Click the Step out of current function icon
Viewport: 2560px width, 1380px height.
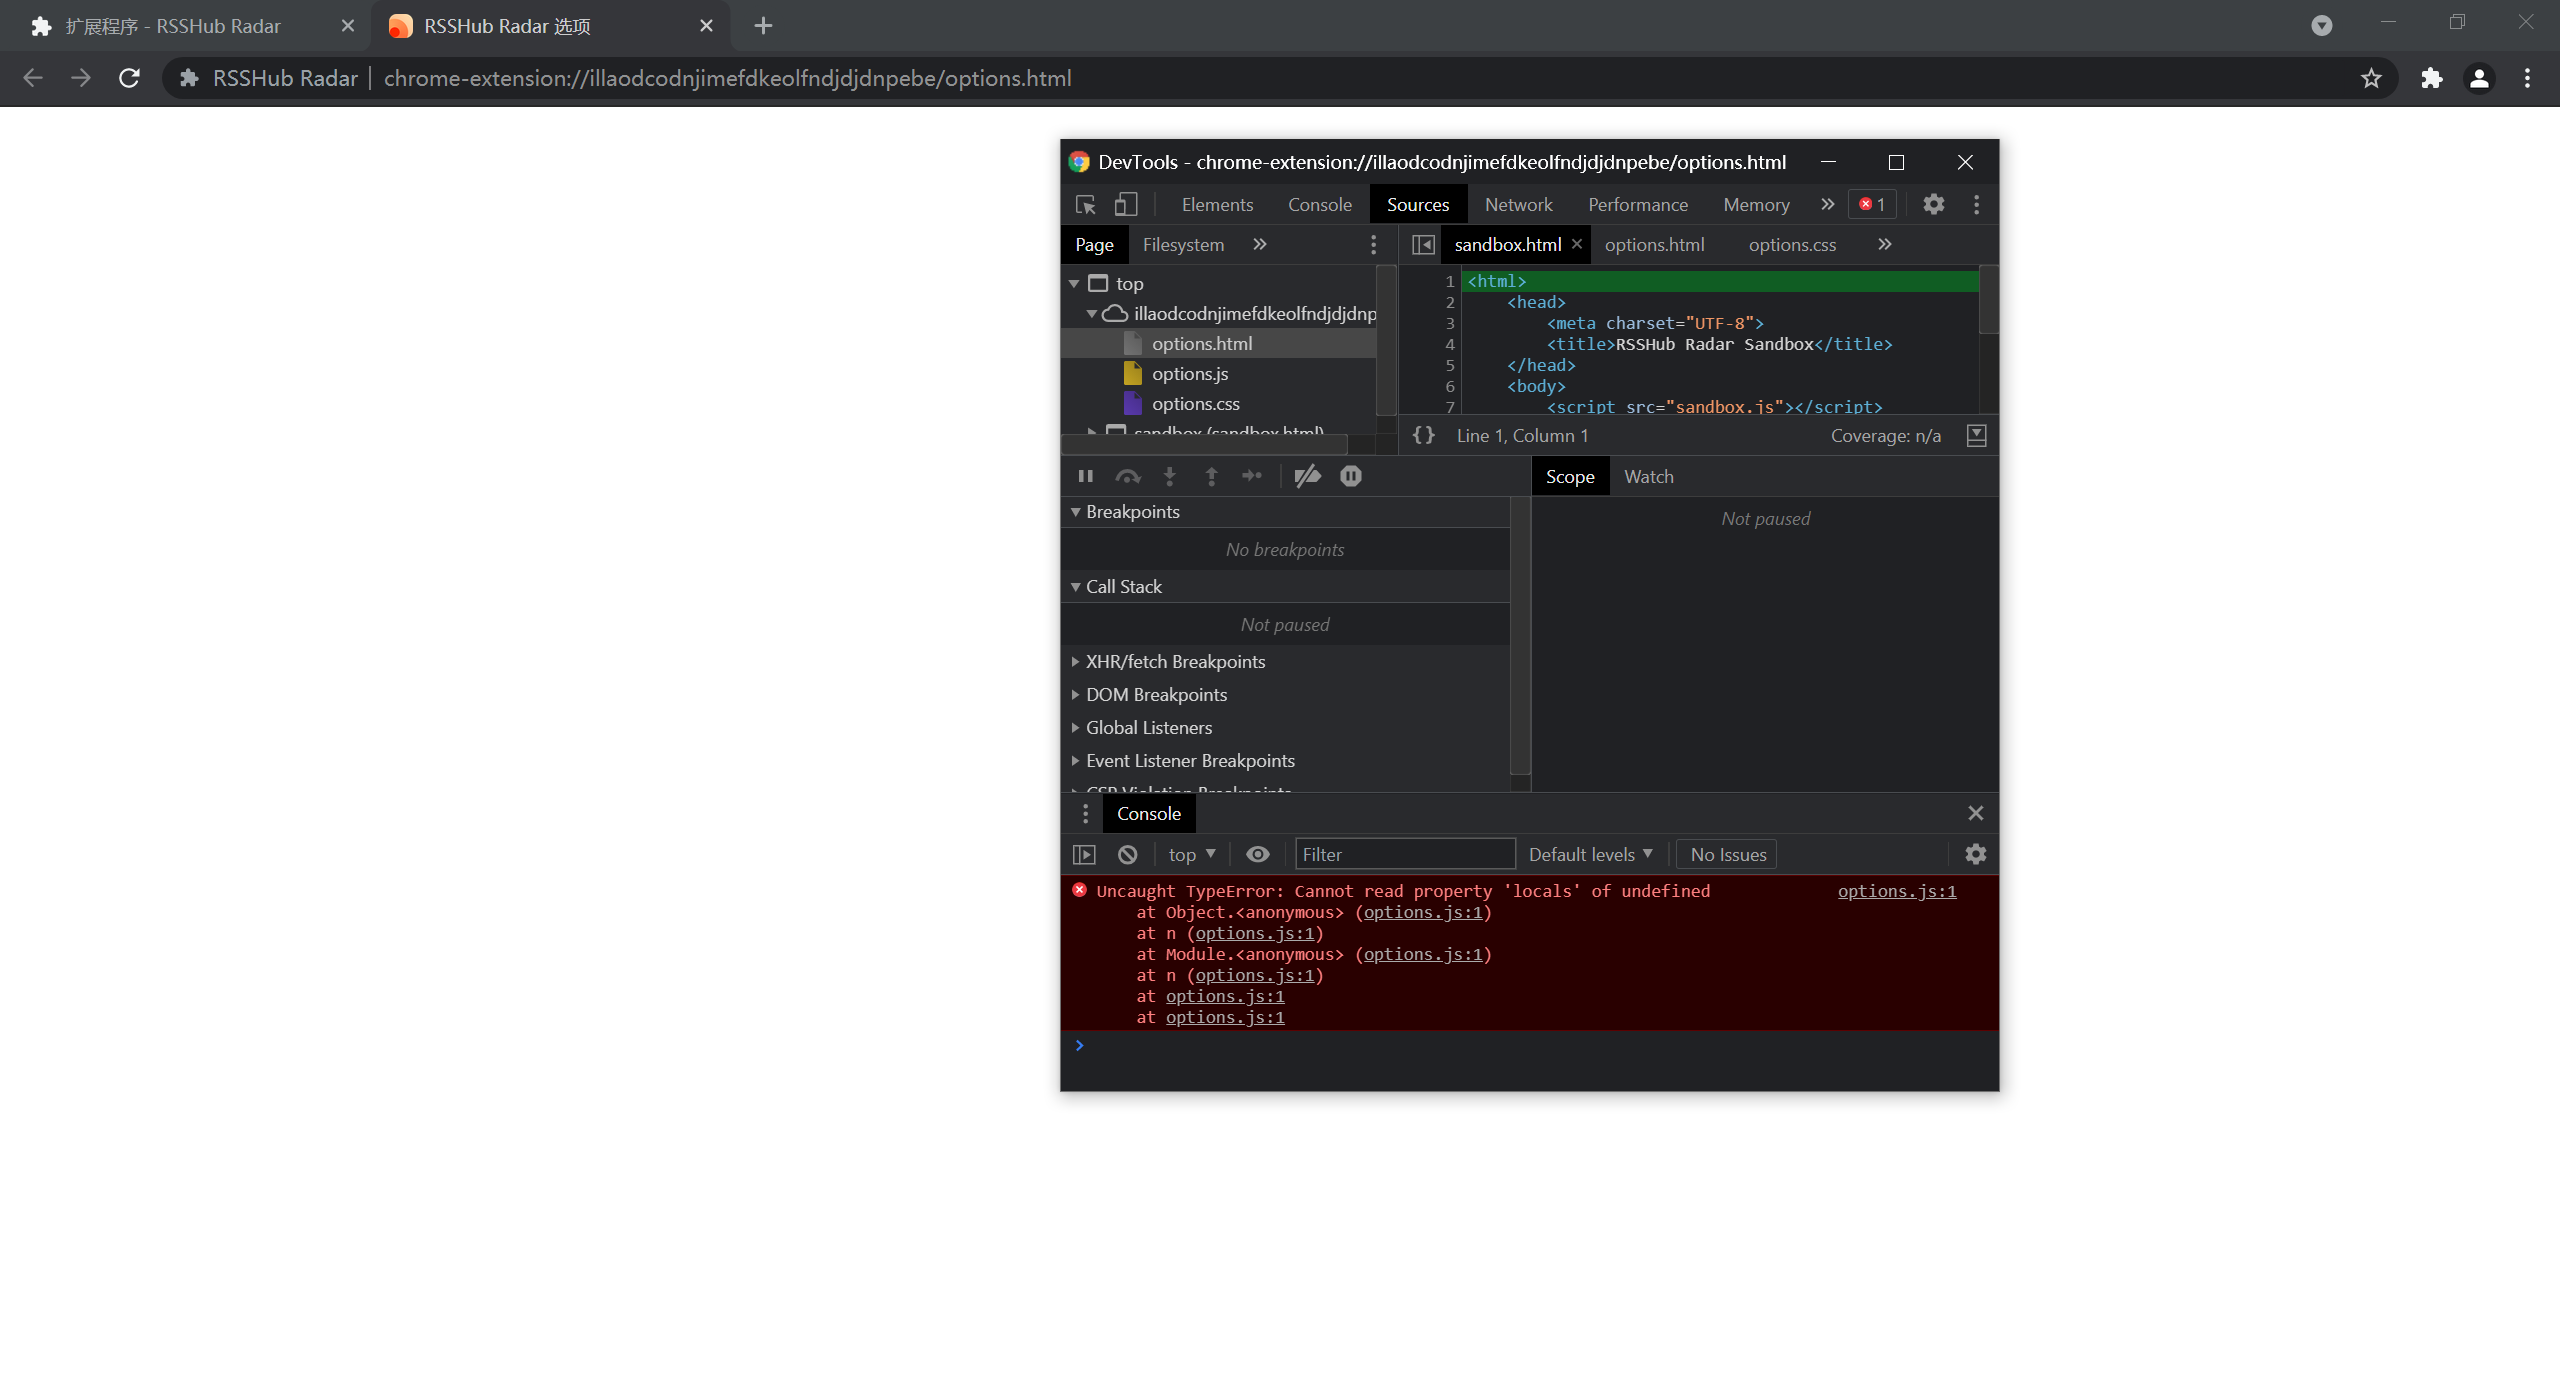pyautogui.click(x=1211, y=476)
